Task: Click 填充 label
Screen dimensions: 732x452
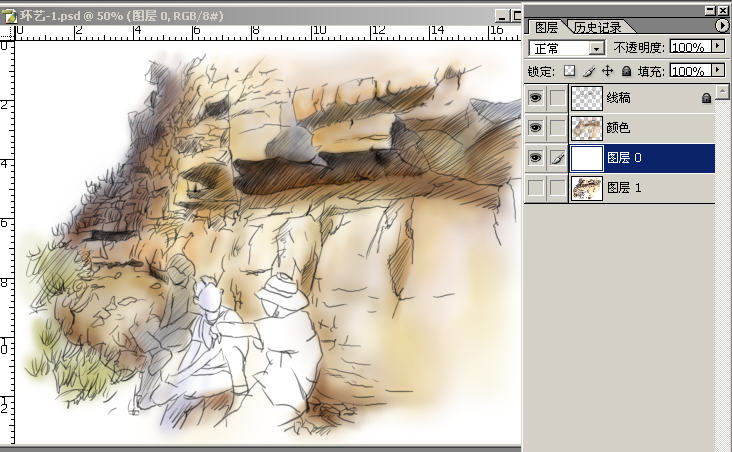Action: point(651,71)
